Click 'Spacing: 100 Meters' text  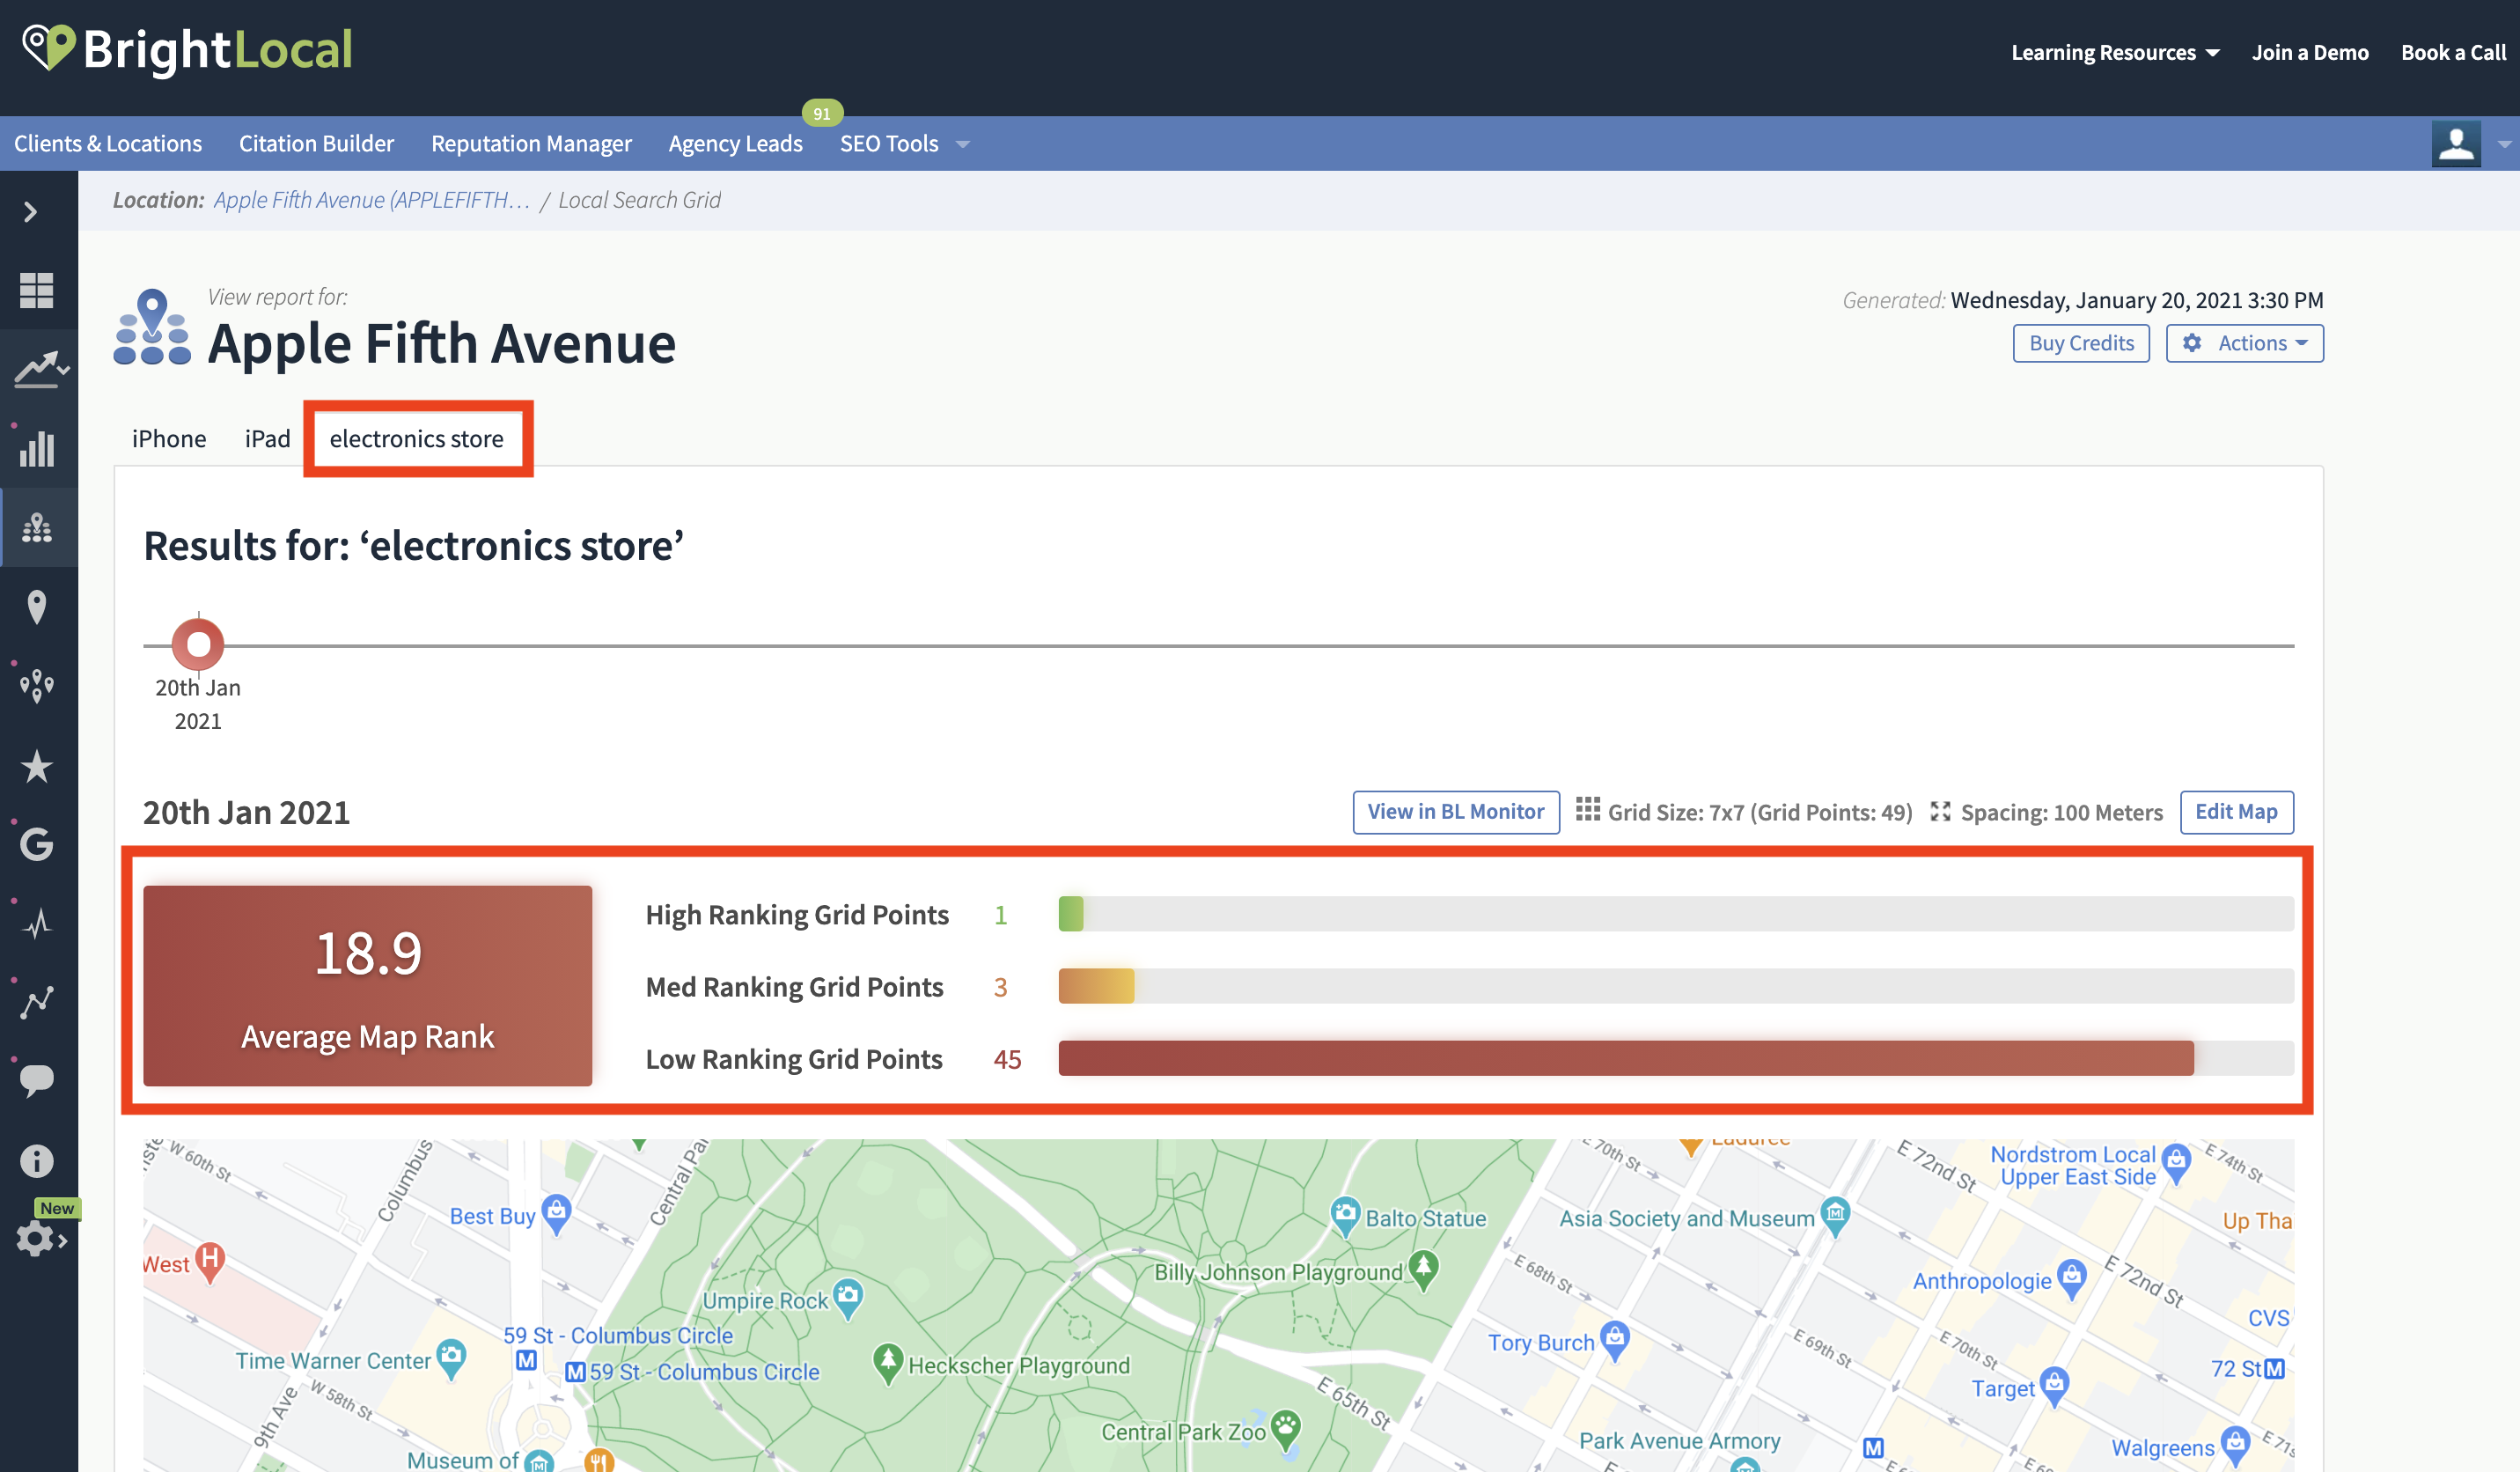pyautogui.click(x=2061, y=812)
